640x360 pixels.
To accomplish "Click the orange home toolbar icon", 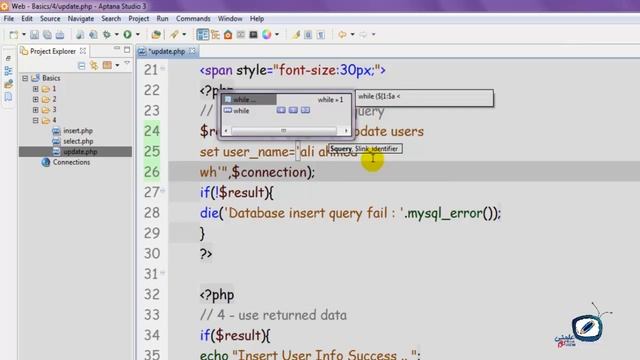I will [228, 35].
